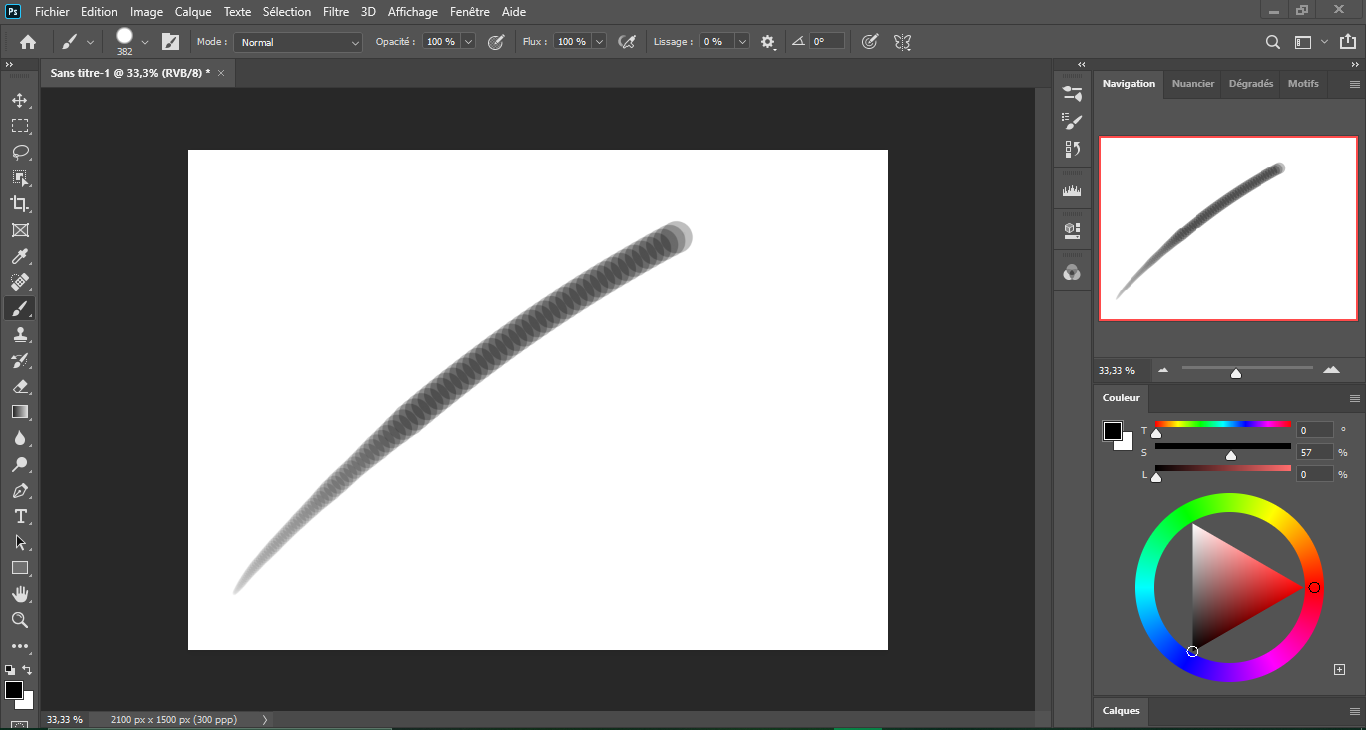The height and width of the screenshot is (730, 1366).
Task: Choose the Clone Stamp tool
Action: click(x=20, y=334)
